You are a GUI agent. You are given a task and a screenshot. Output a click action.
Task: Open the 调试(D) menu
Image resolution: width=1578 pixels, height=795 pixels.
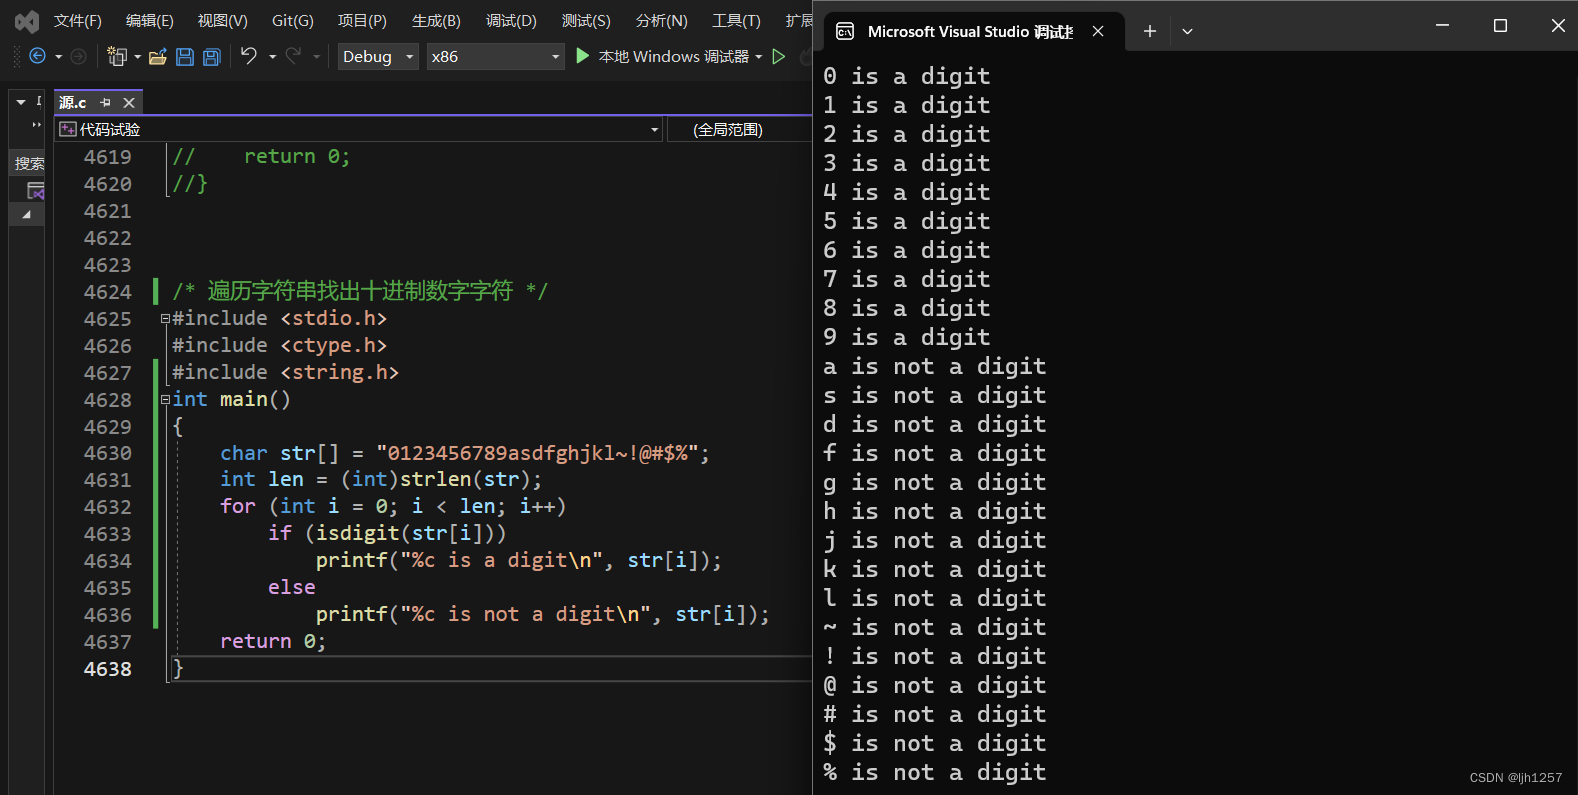(511, 21)
